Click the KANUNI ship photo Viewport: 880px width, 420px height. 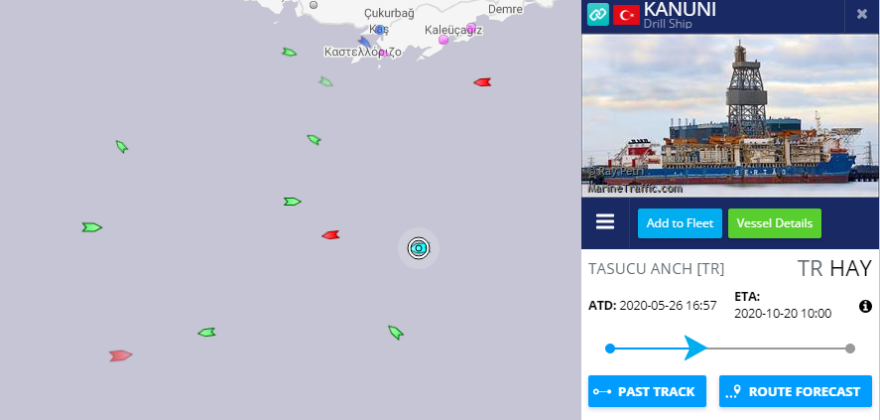tap(730, 116)
